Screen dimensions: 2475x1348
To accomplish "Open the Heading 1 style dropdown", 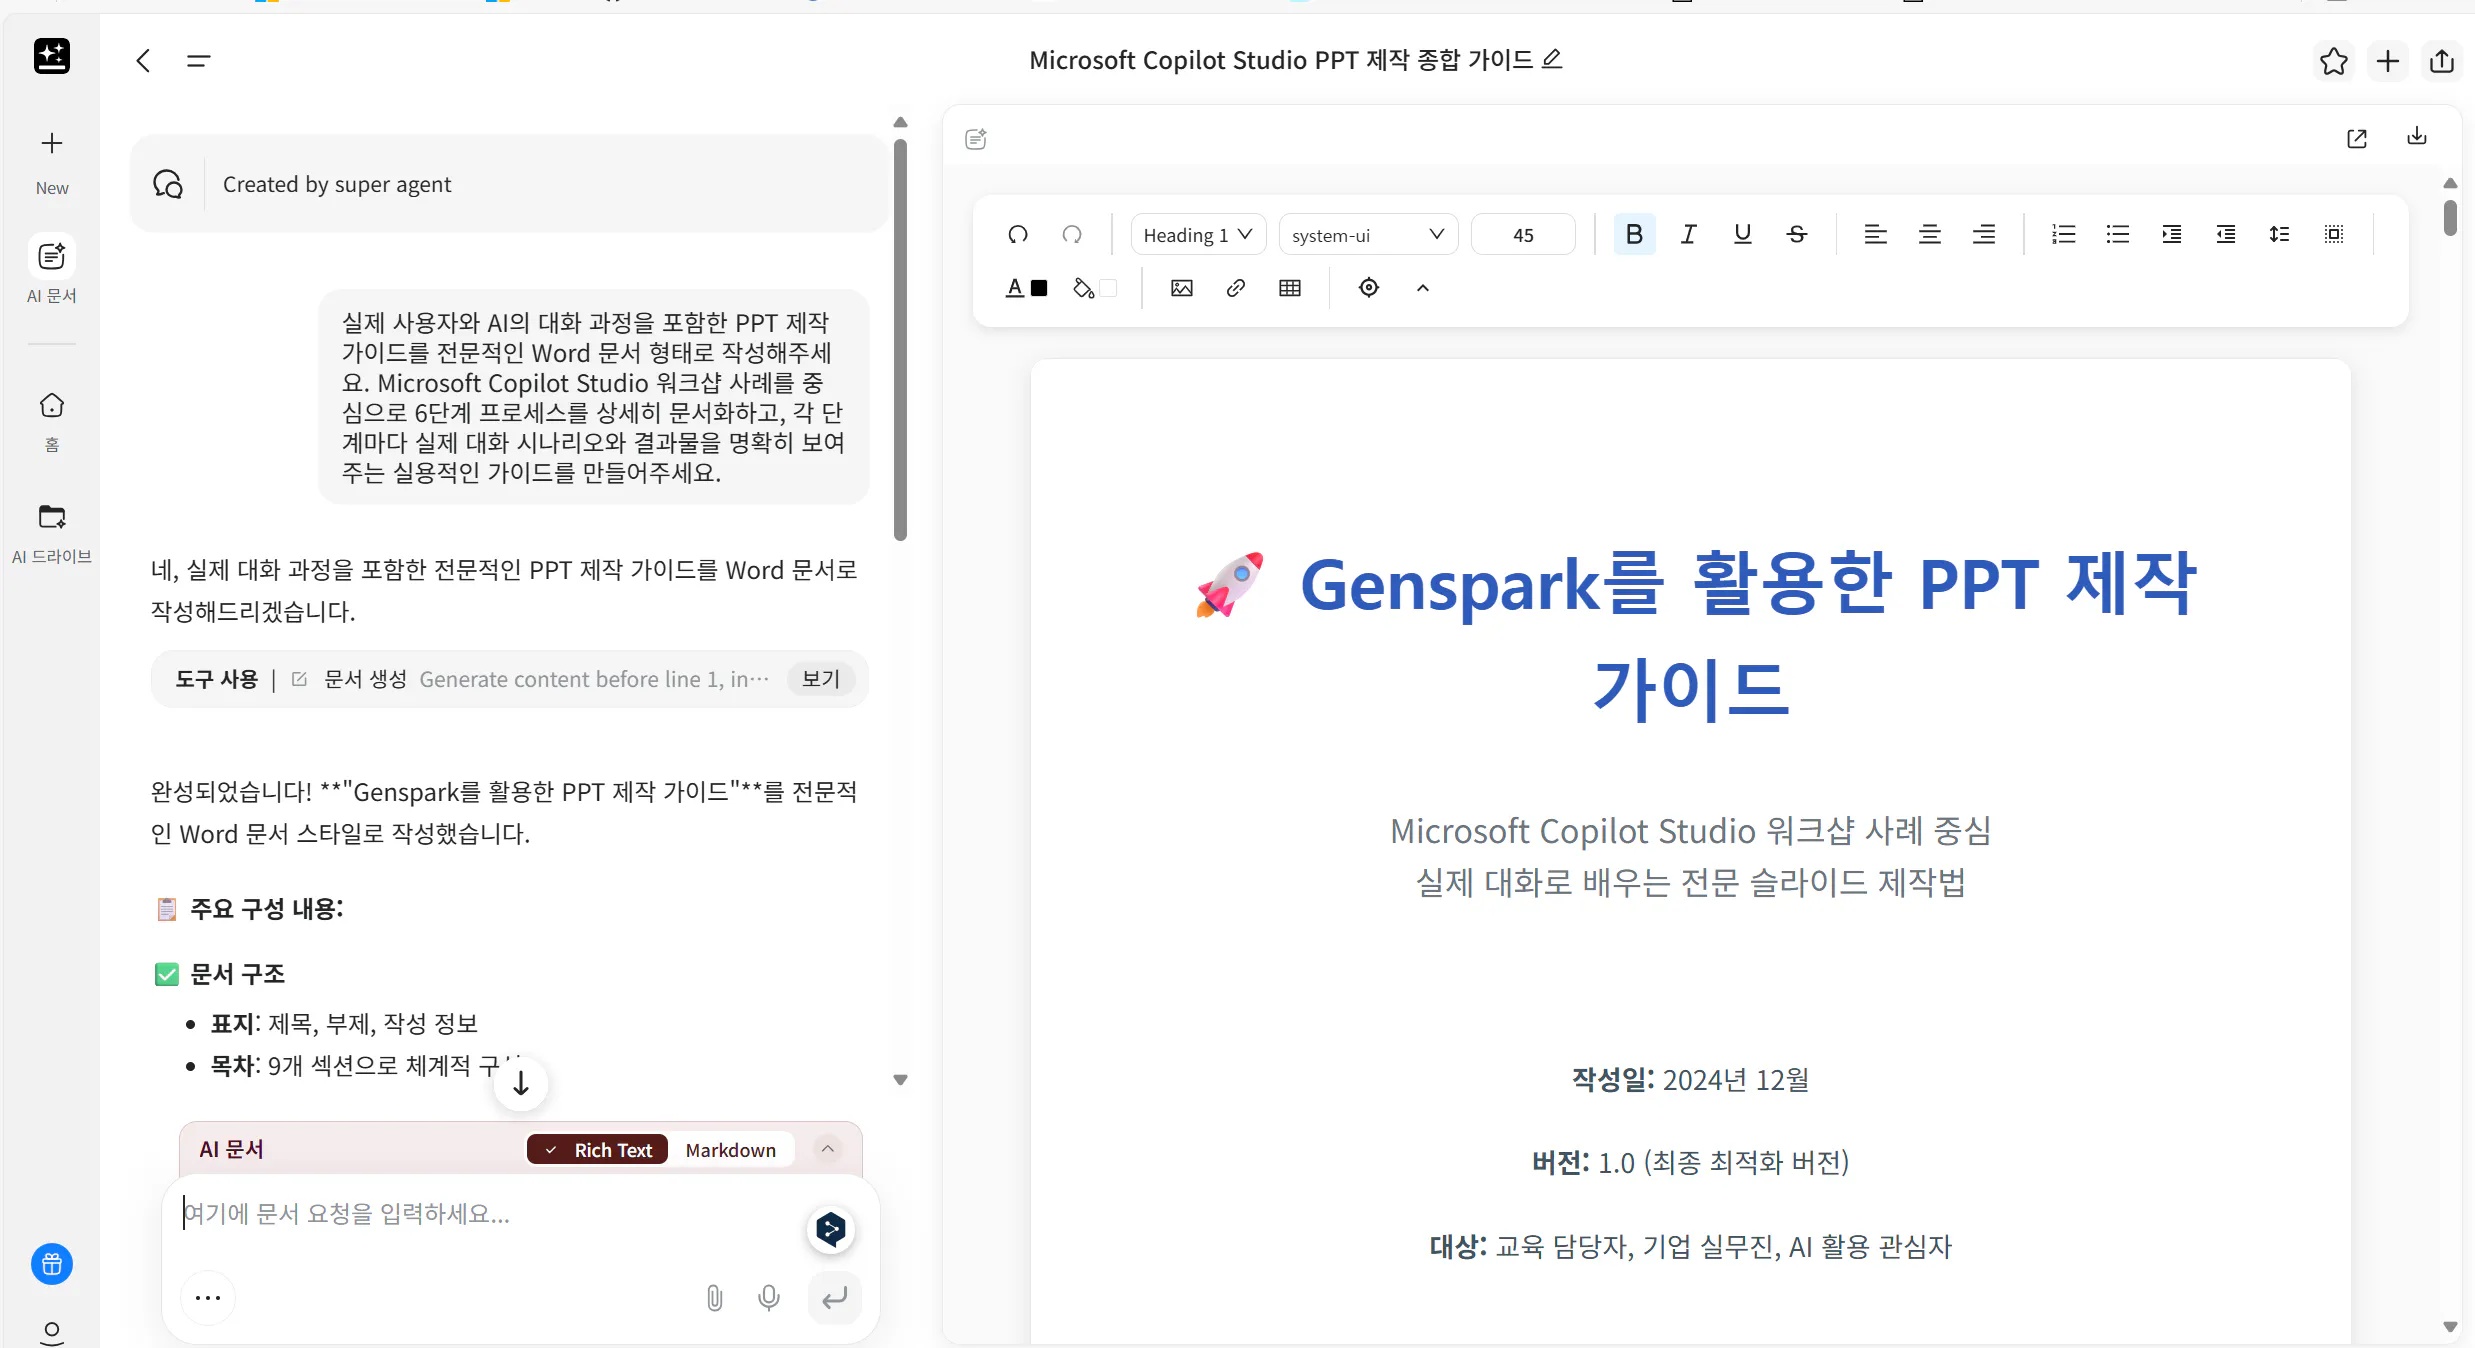I will point(1197,234).
